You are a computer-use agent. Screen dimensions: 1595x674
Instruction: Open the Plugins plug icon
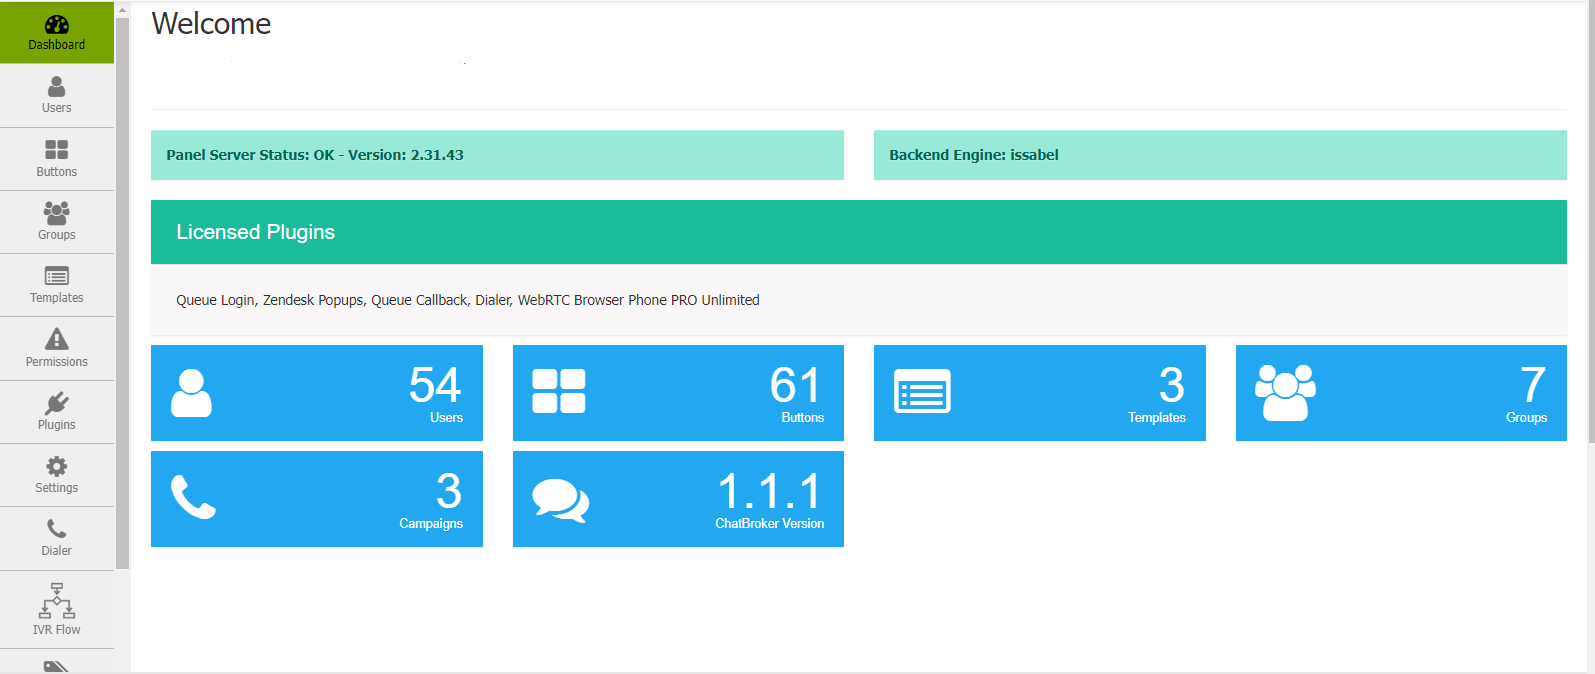point(57,403)
